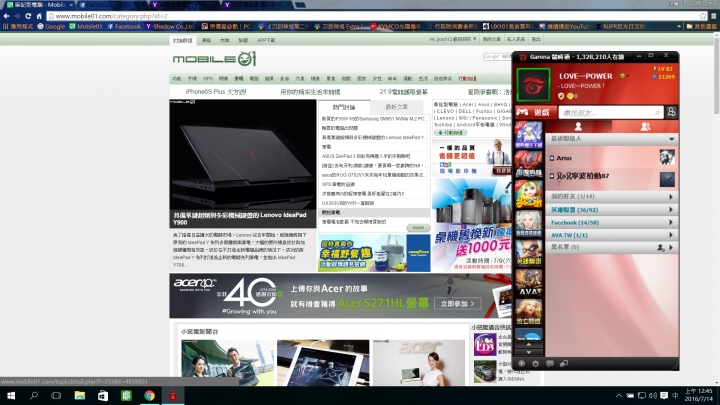Expand the blacklist (0) group
The image size is (720, 405).
click(x=612, y=247)
